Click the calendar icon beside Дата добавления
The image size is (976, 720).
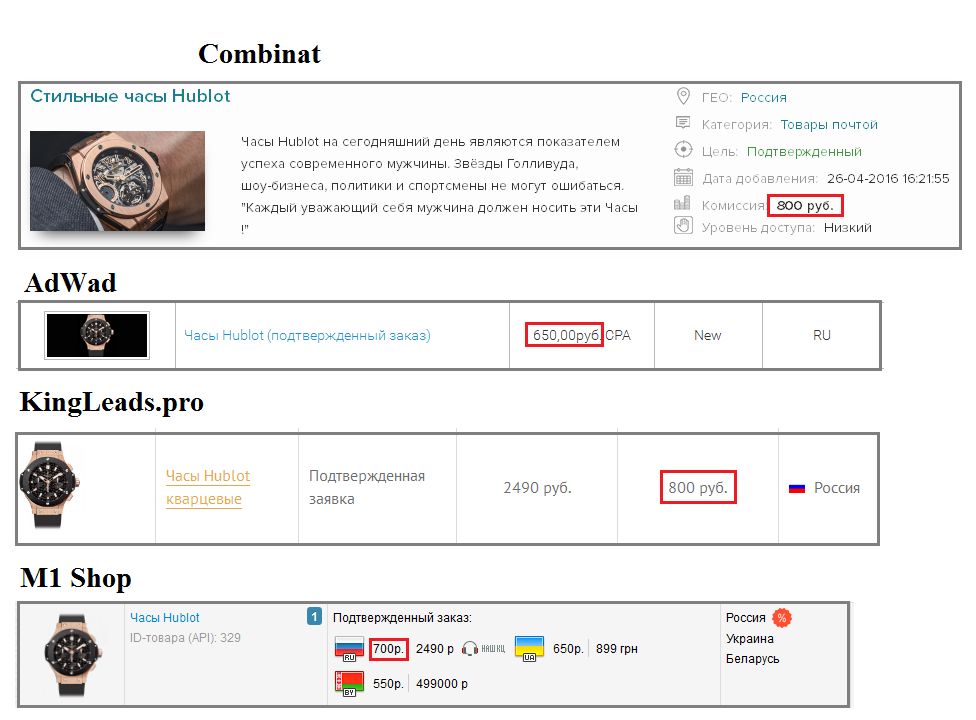click(683, 177)
